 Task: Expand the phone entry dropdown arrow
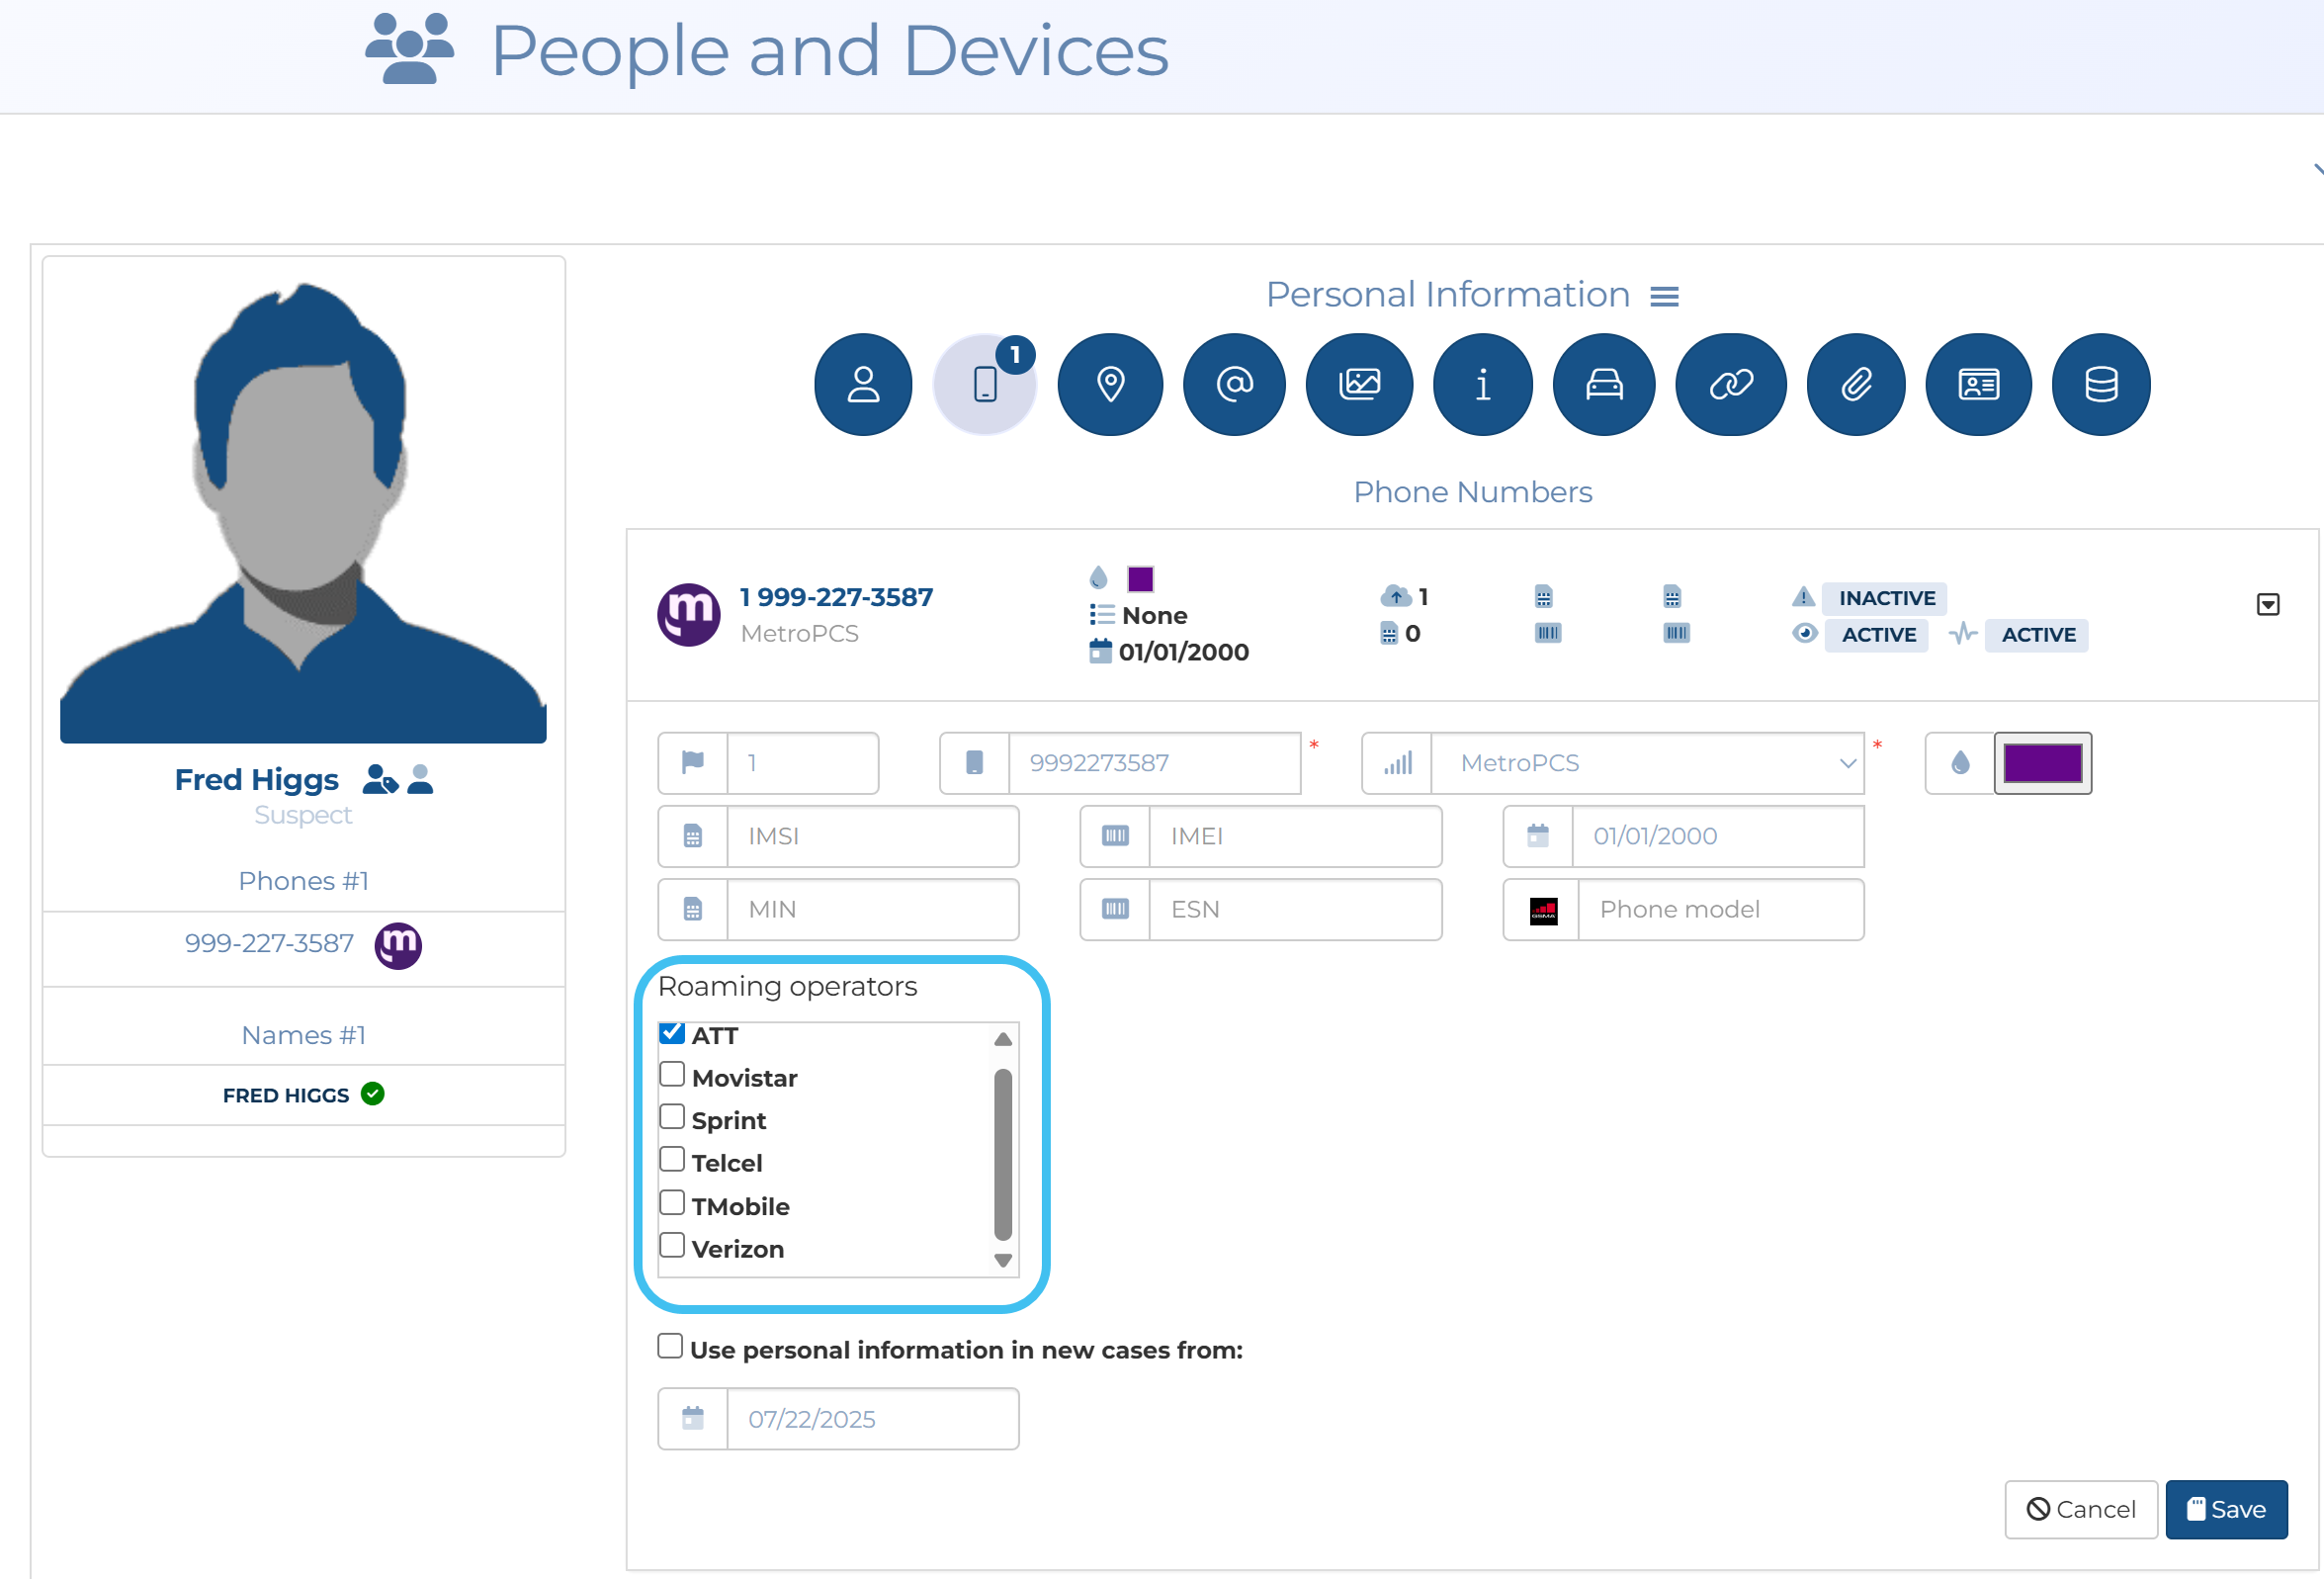pyautogui.click(x=2268, y=604)
